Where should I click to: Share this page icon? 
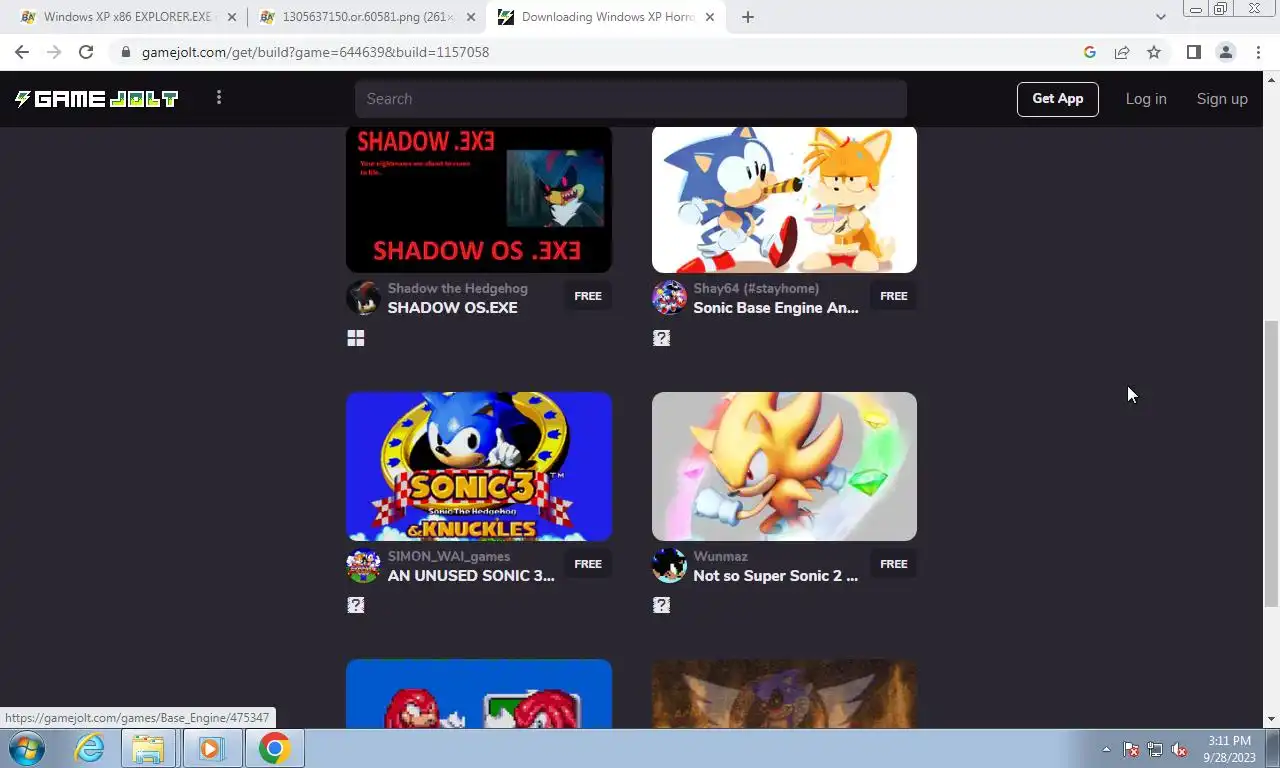1122,52
